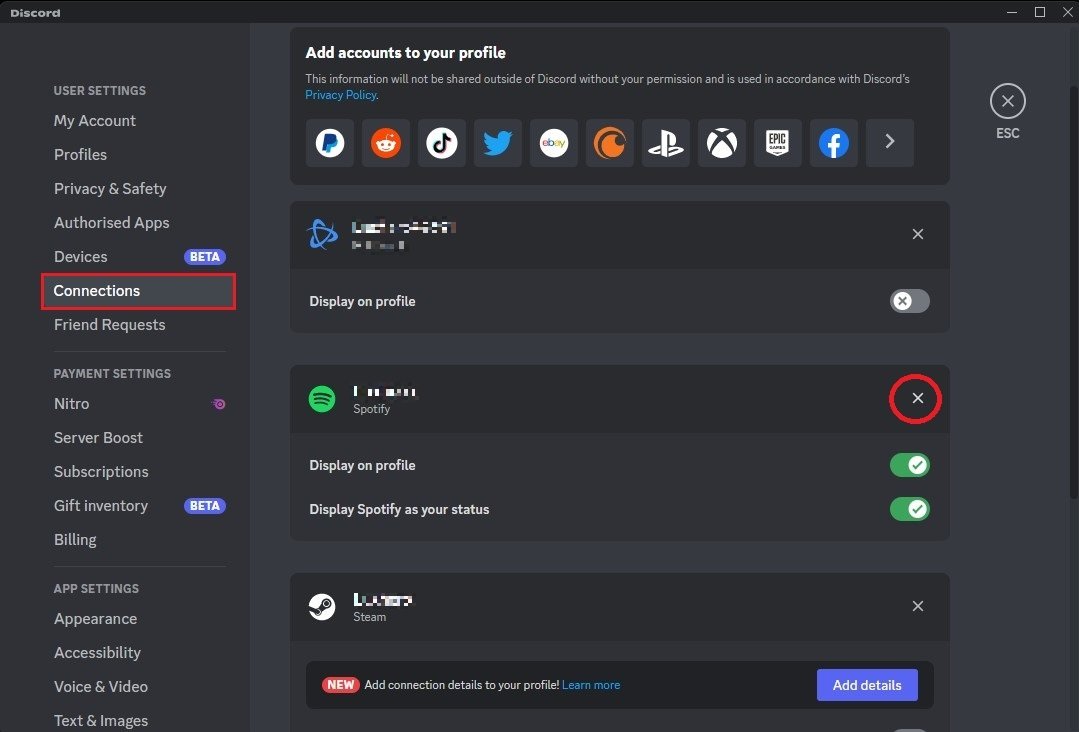Follow the Learn more link

[x=591, y=685]
